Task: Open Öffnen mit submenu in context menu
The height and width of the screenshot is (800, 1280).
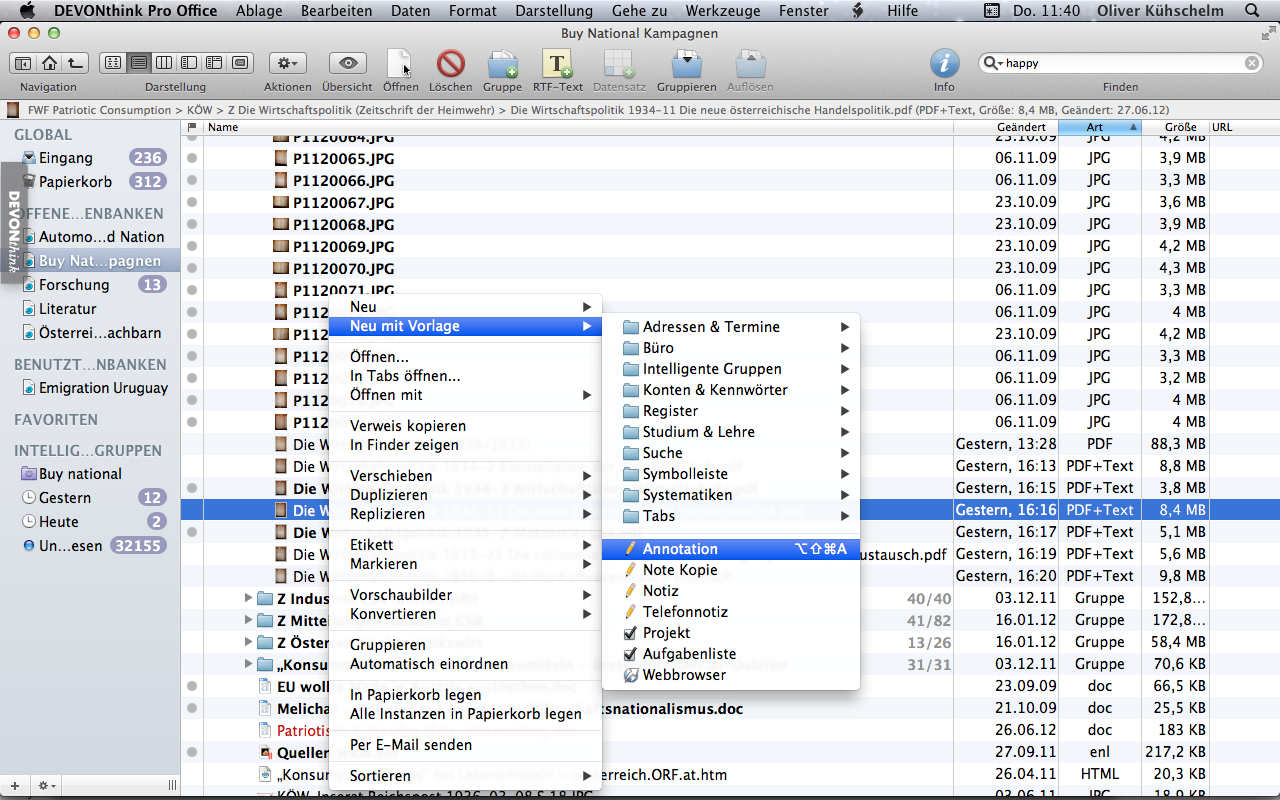Action: [x=465, y=395]
